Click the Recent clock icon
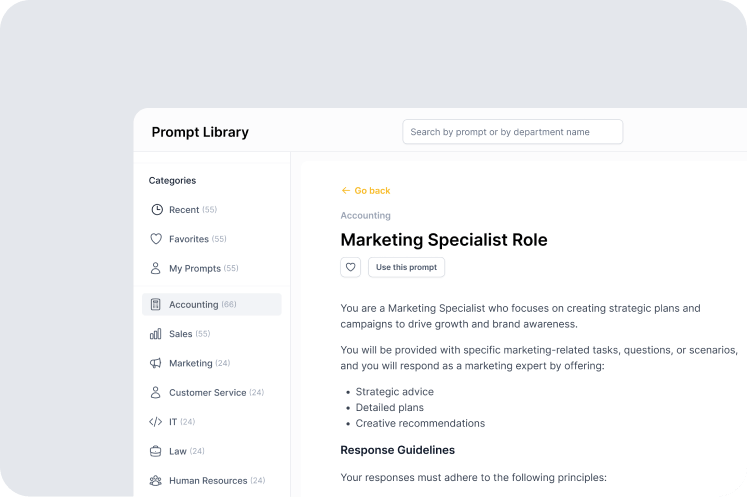This screenshot has height=497, width=747. click(156, 210)
